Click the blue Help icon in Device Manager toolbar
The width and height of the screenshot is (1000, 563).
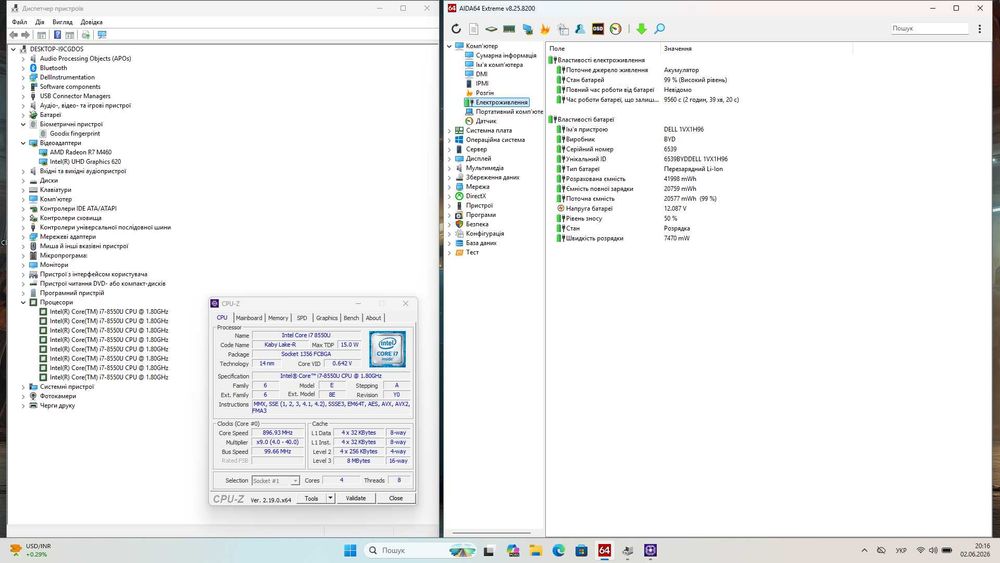point(57,35)
